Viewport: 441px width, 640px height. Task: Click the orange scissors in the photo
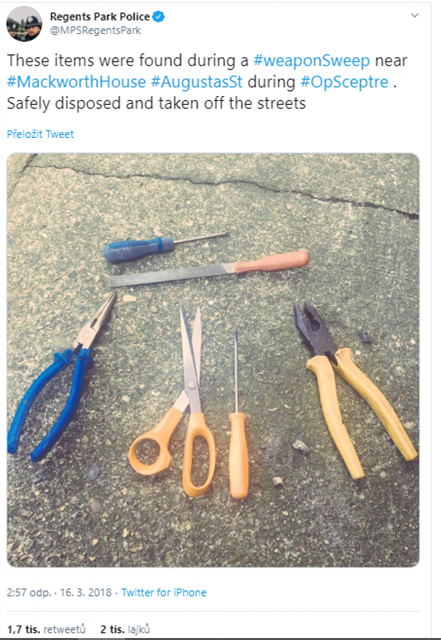tap(176, 408)
